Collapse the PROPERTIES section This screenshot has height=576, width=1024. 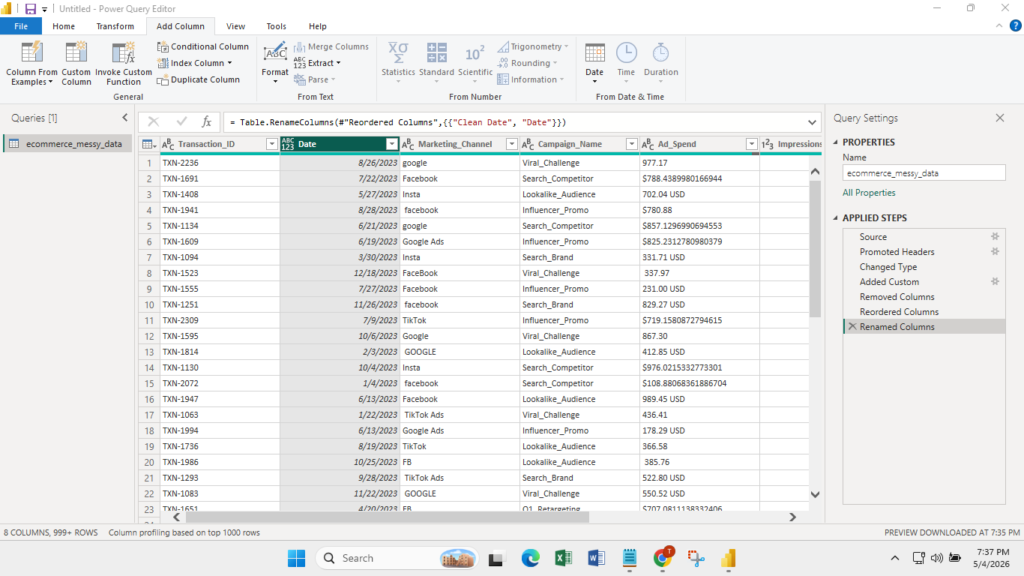pos(836,142)
